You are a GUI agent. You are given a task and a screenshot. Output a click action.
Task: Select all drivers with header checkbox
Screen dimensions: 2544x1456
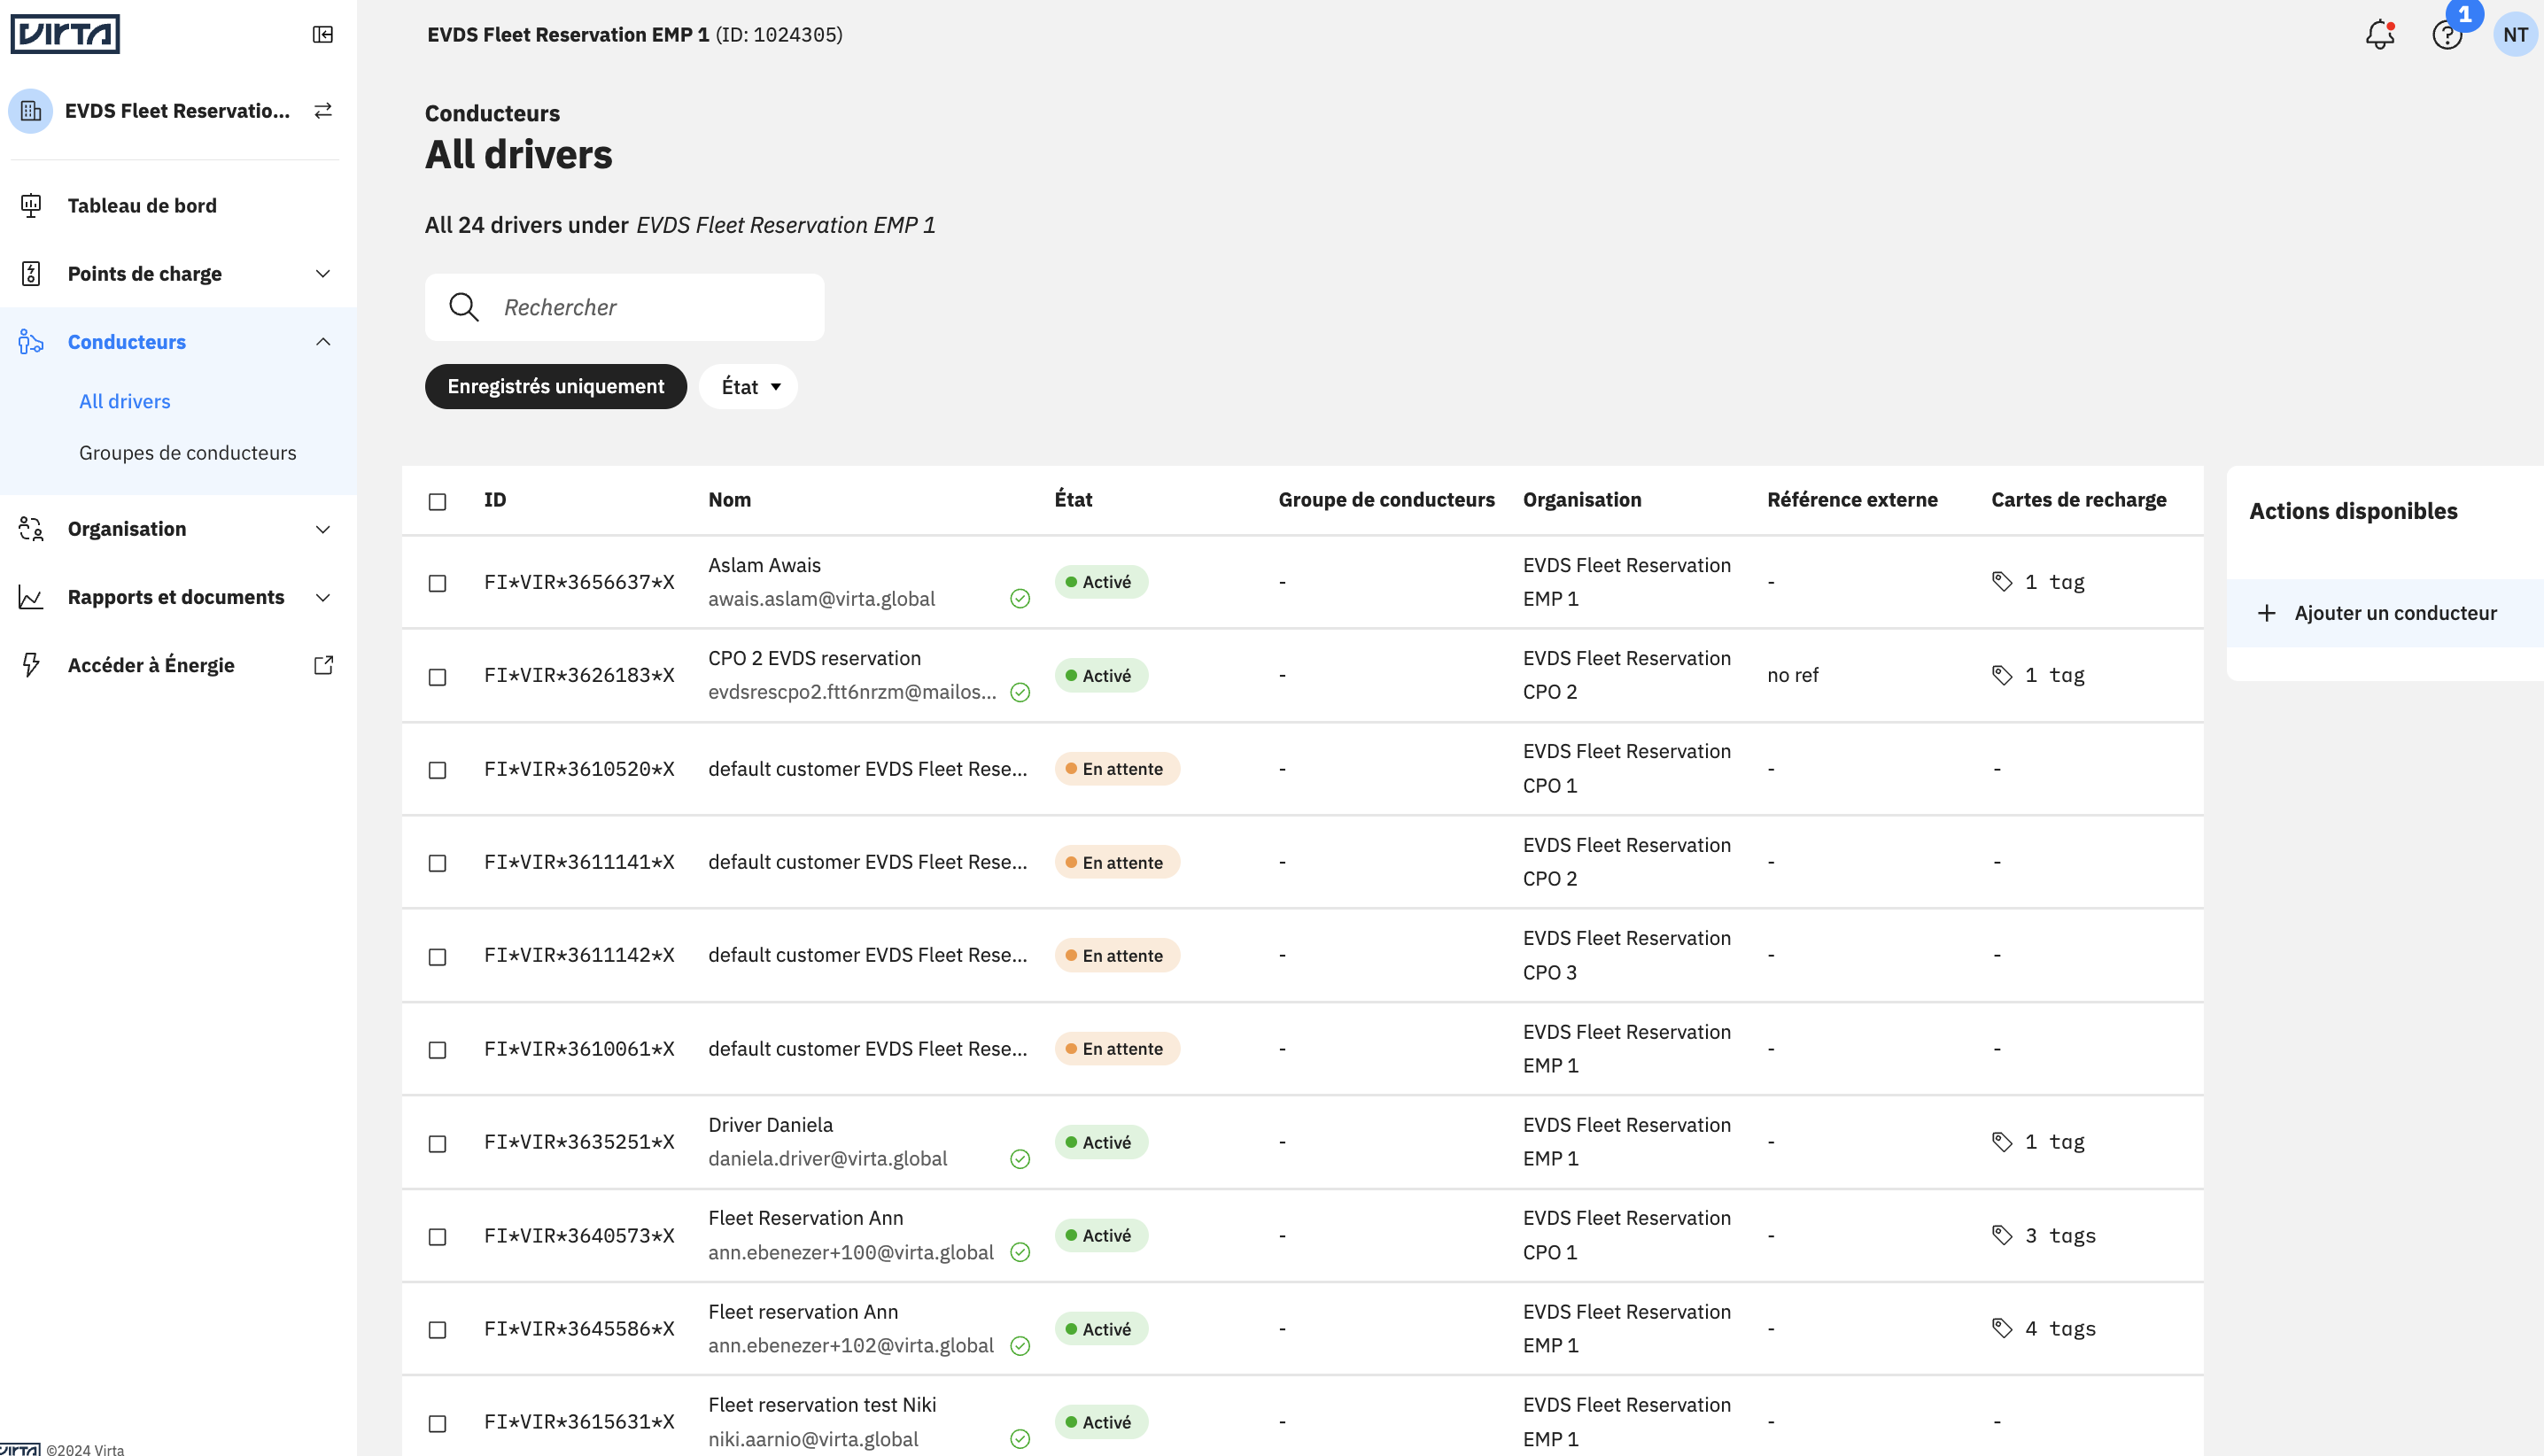click(x=437, y=502)
